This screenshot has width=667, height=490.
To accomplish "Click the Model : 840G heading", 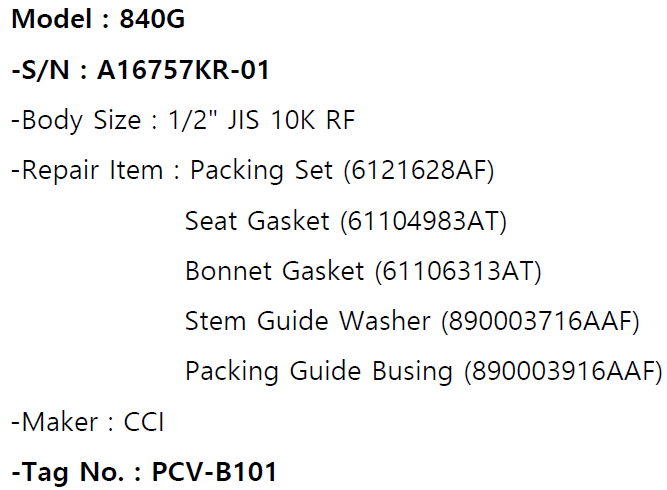I will click(x=98, y=19).
